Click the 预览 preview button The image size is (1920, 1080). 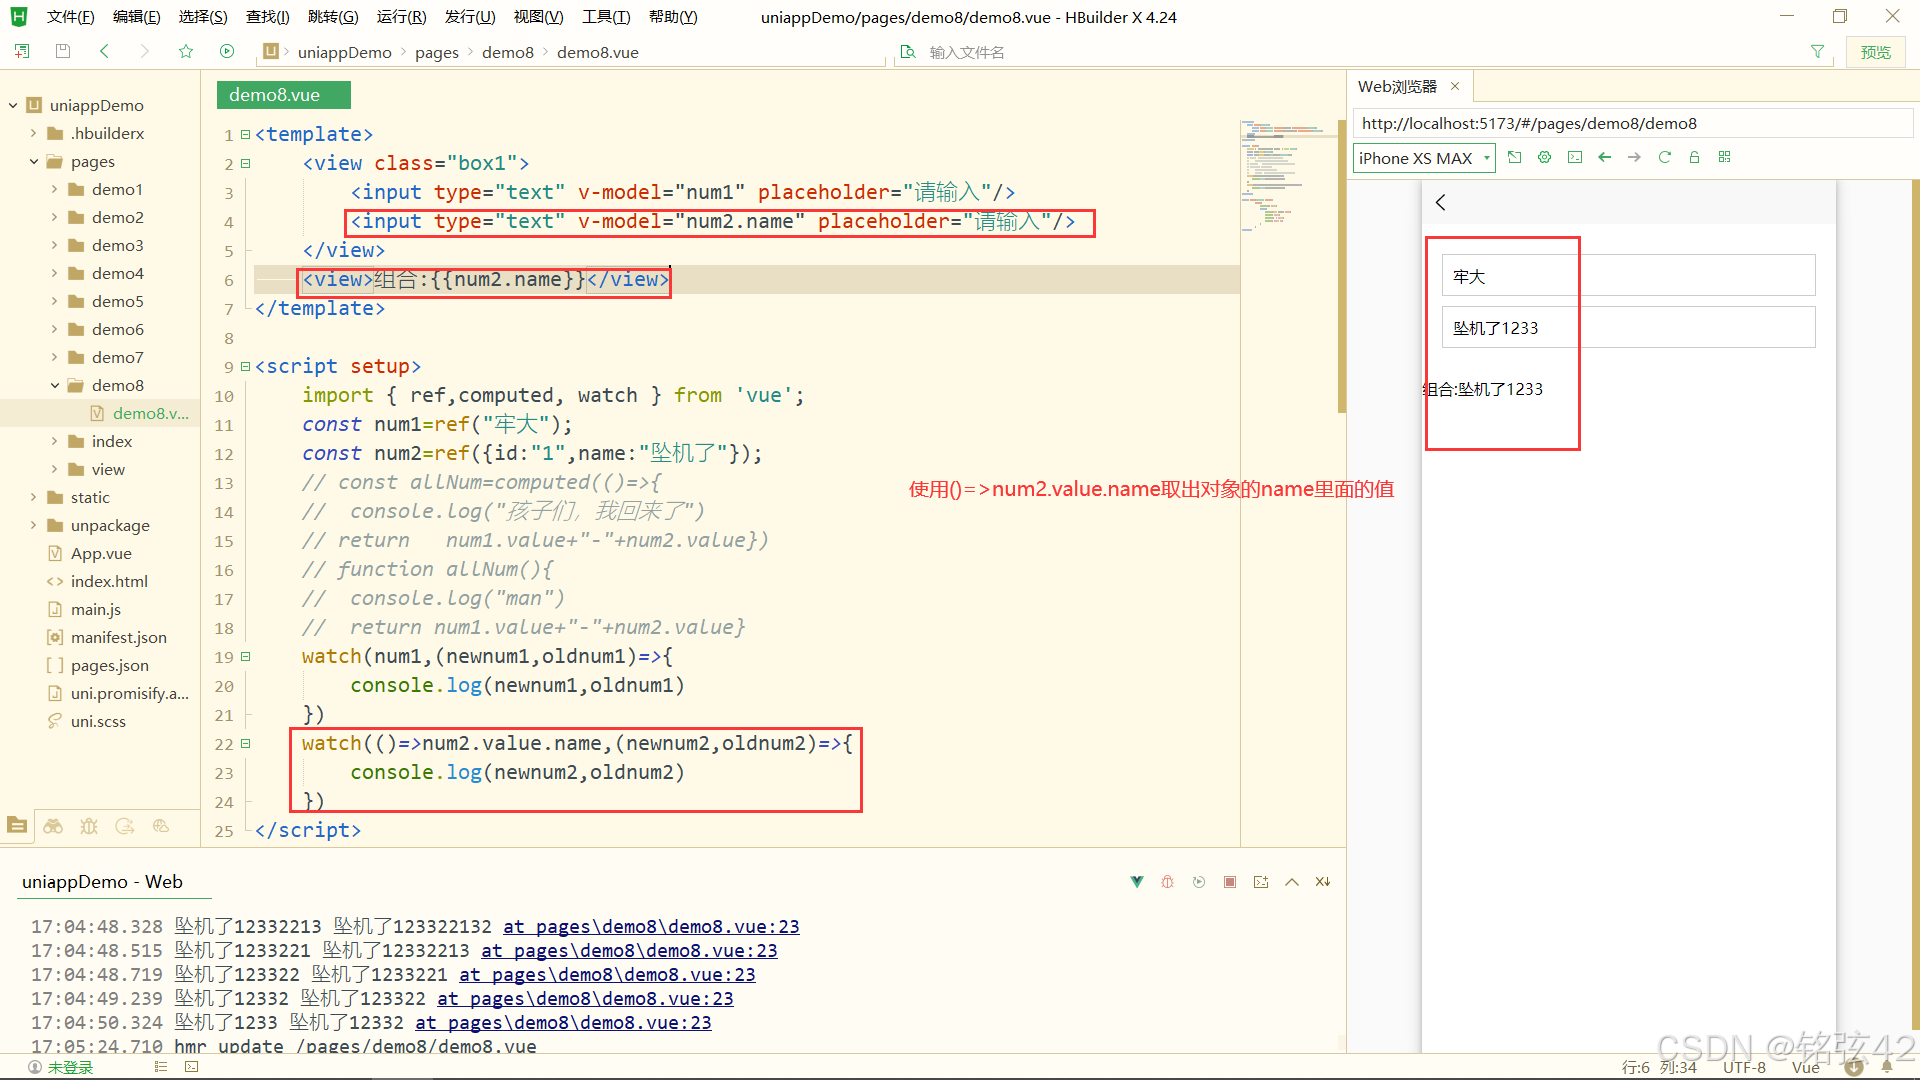pos(1875,52)
